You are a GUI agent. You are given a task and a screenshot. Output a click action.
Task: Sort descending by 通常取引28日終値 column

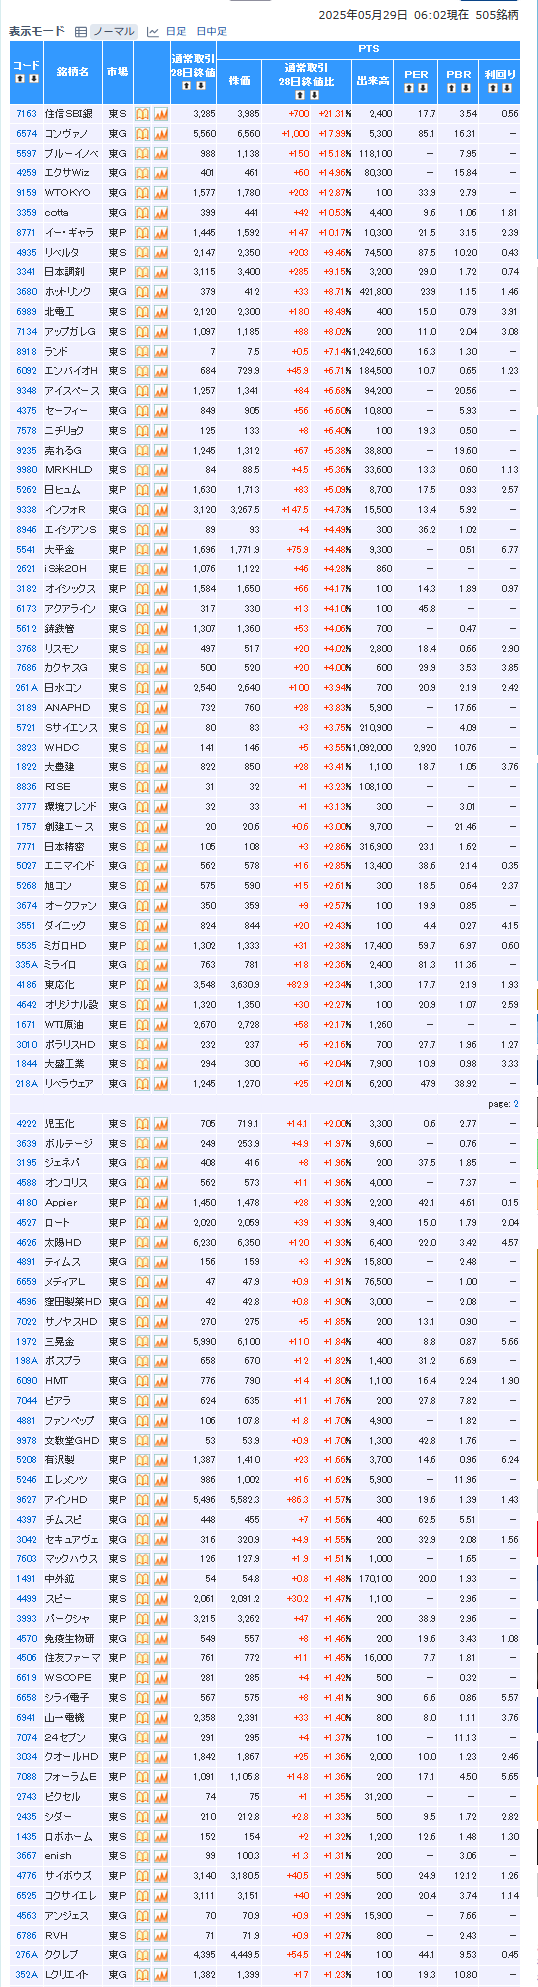[x=198, y=86]
